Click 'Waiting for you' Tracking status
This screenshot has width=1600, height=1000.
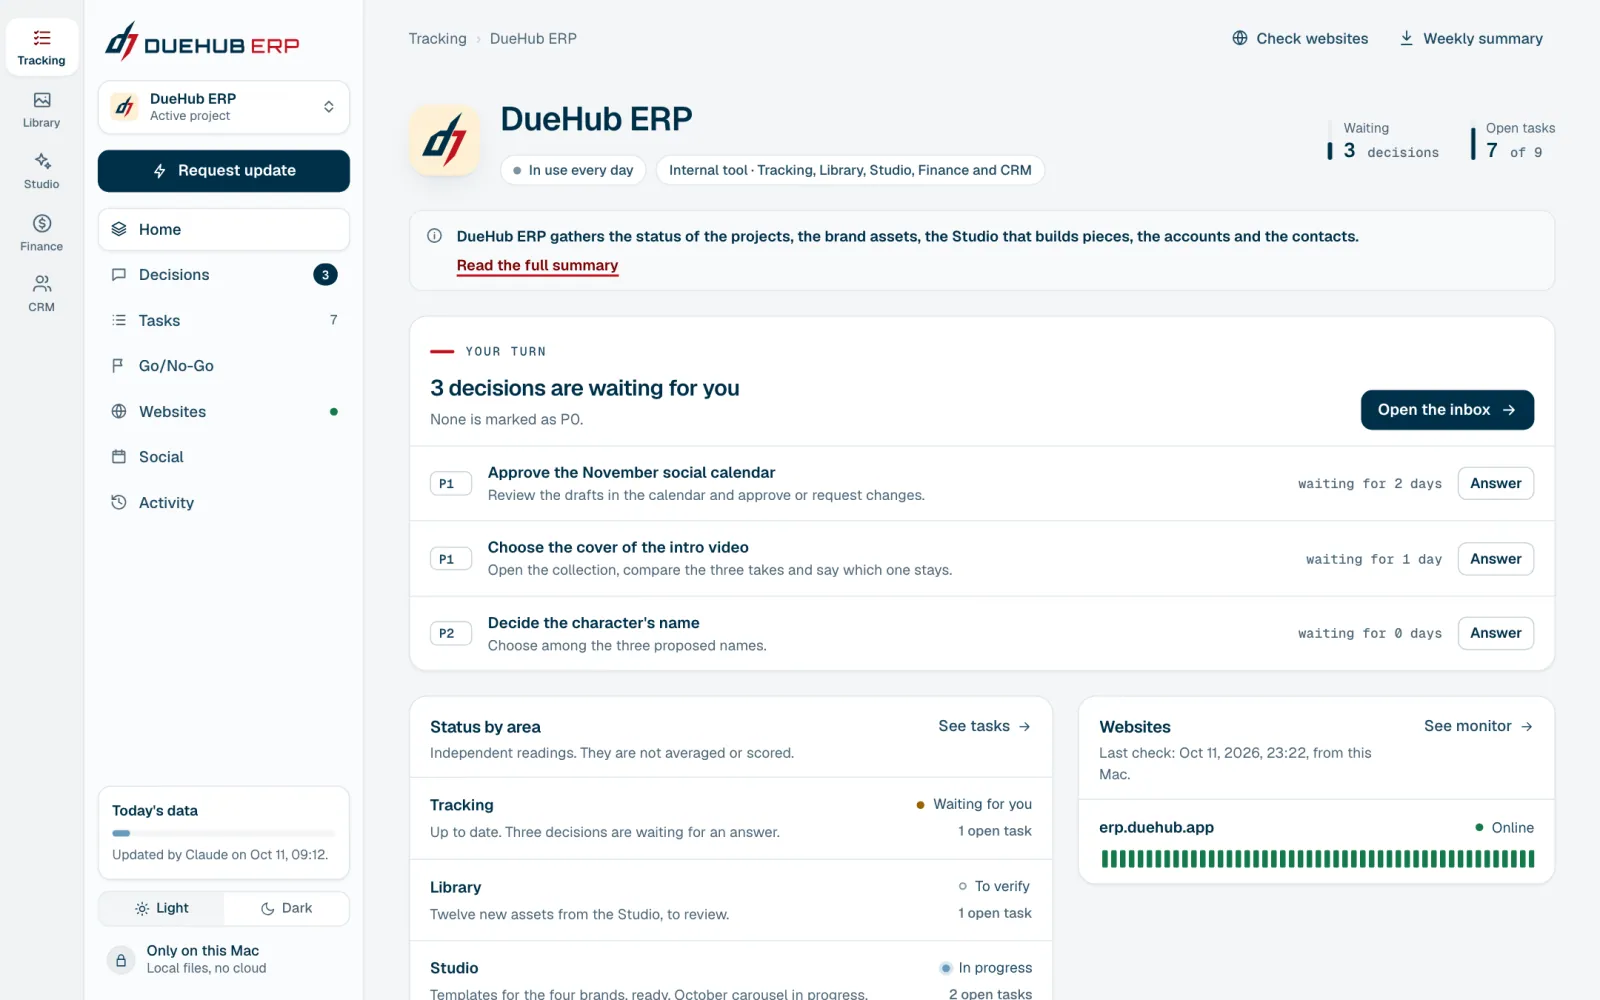[x=974, y=804]
